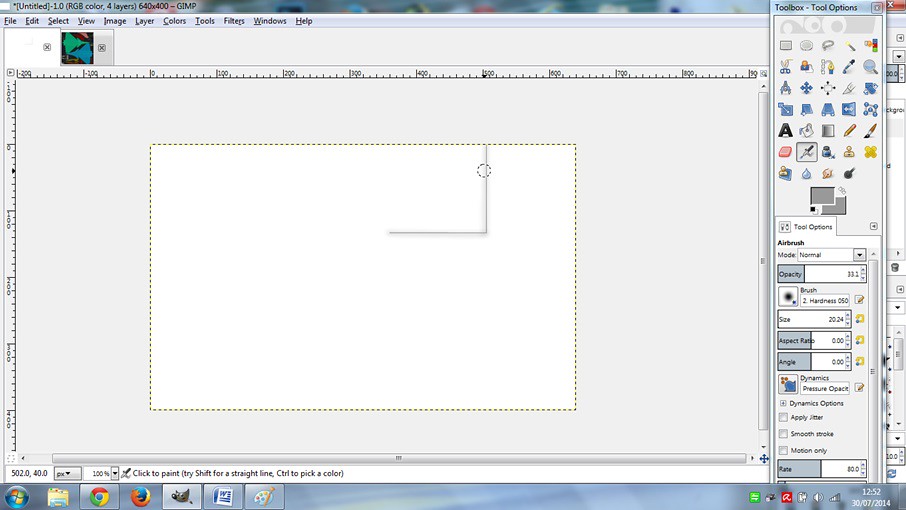The image size is (906, 510).
Task: Select the Cage Transform tool
Action: pyautogui.click(x=871, y=110)
